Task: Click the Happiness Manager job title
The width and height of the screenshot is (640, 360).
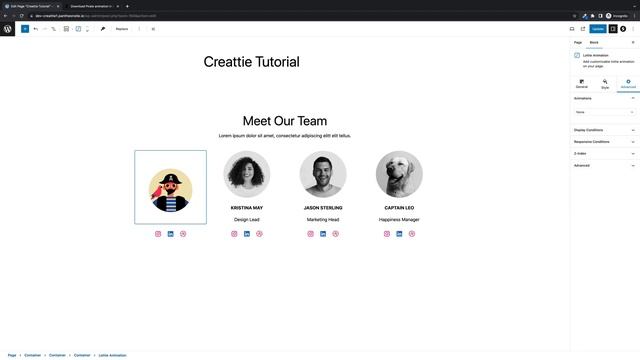Action: tap(399, 220)
